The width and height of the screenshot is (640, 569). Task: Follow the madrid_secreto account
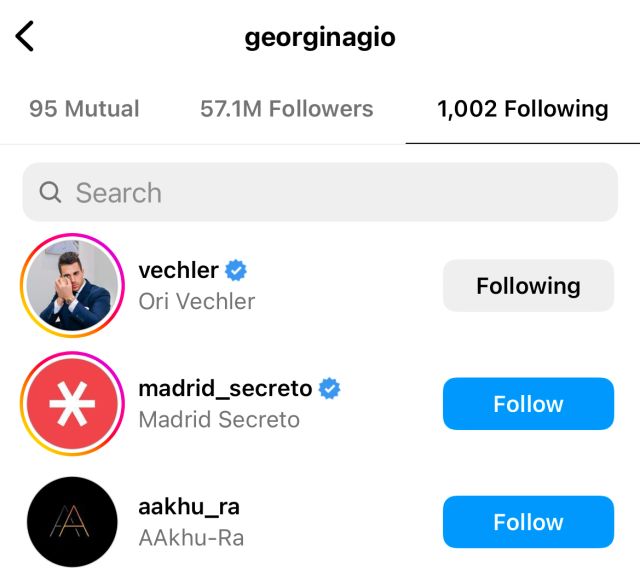click(528, 404)
